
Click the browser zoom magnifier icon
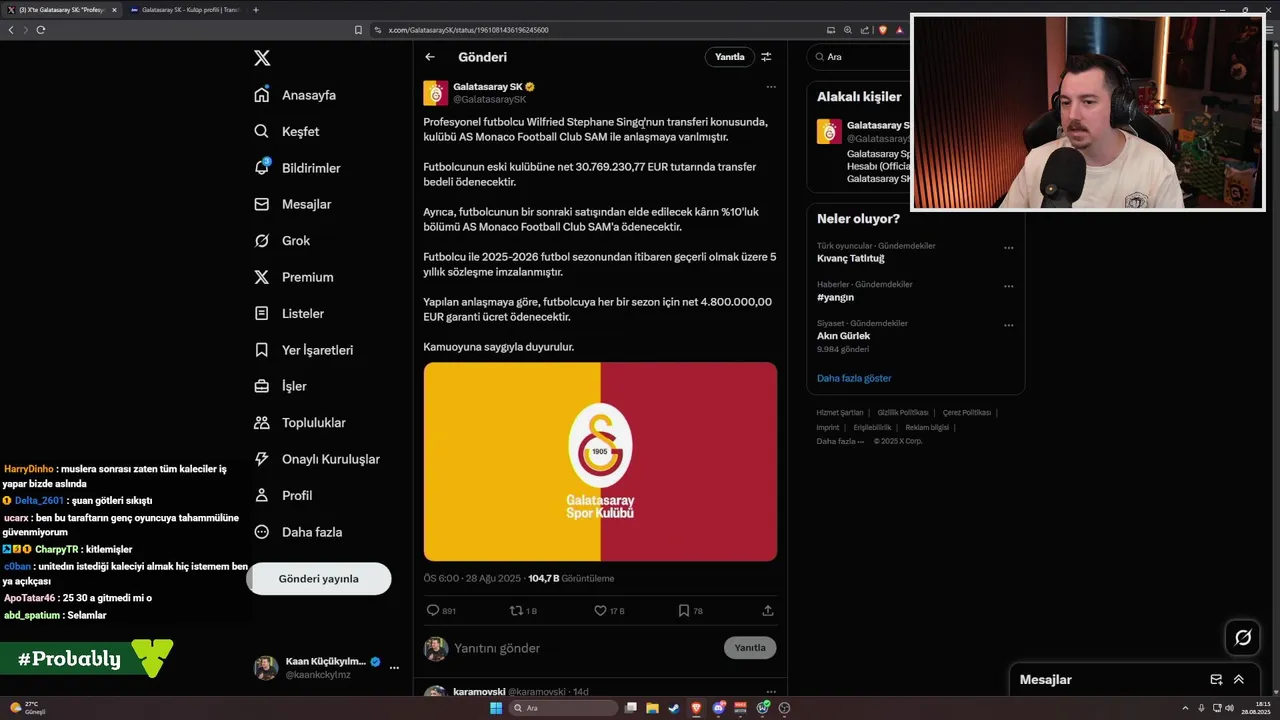click(848, 30)
